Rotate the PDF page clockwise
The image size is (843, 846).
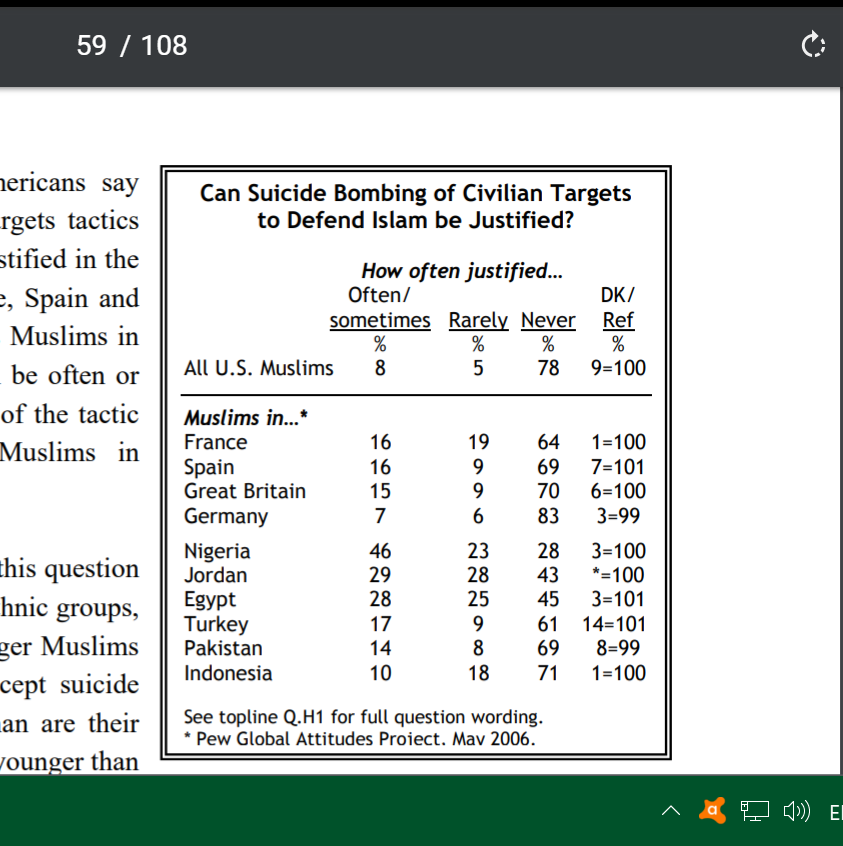[x=813, y=45]
